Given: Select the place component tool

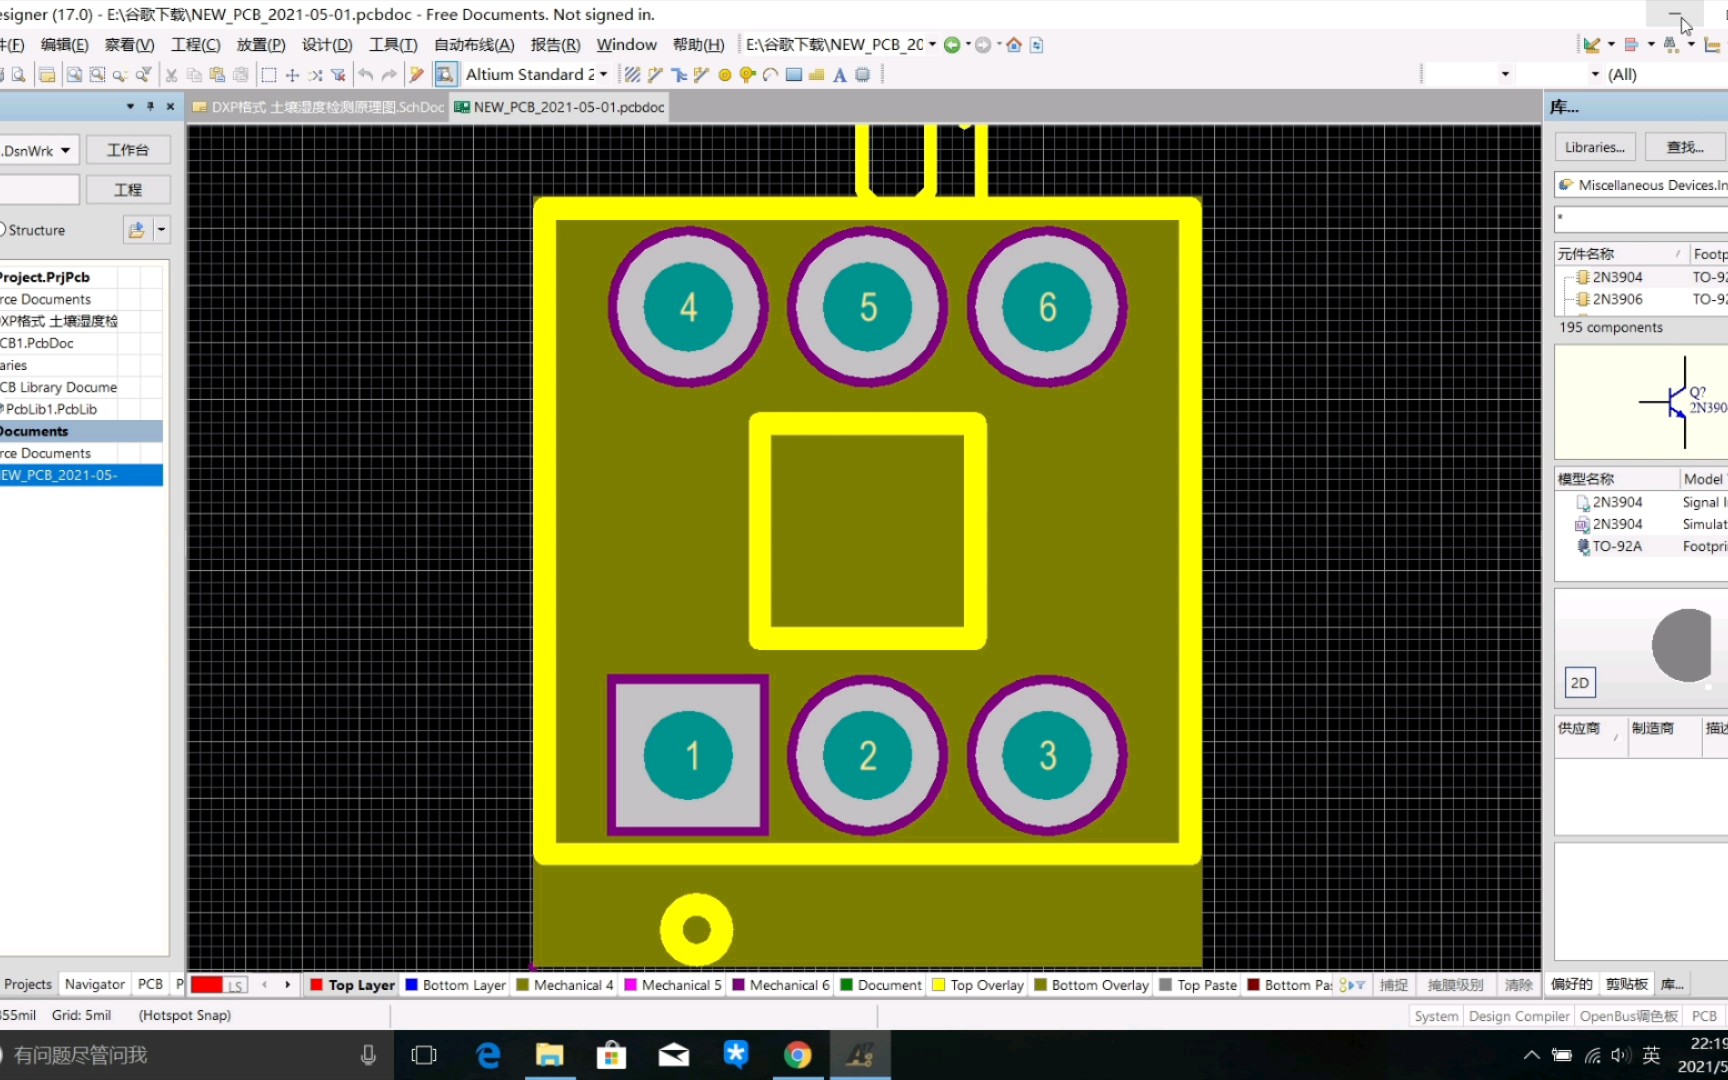Looking at the screenshot, I should pyautogui.click(x=862, y=75).
